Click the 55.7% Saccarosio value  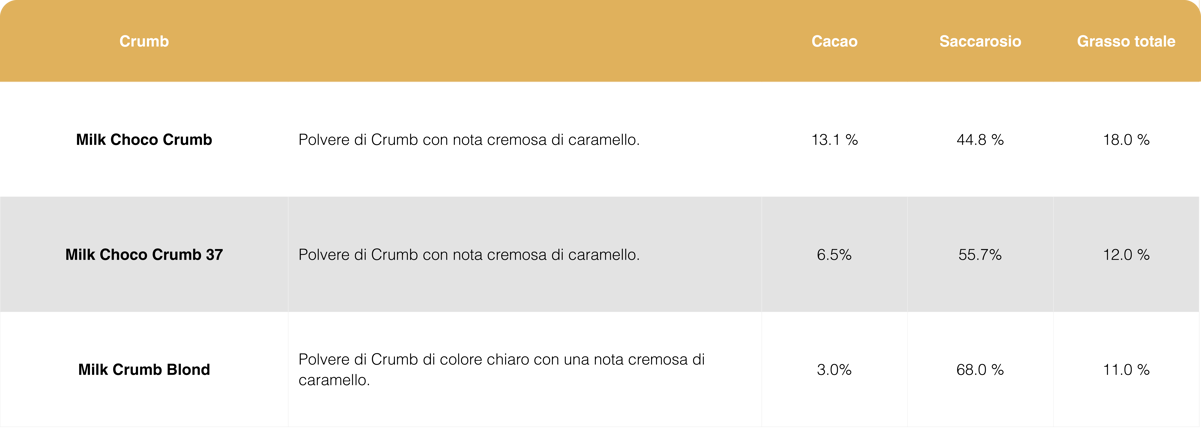tap(980, 255)
